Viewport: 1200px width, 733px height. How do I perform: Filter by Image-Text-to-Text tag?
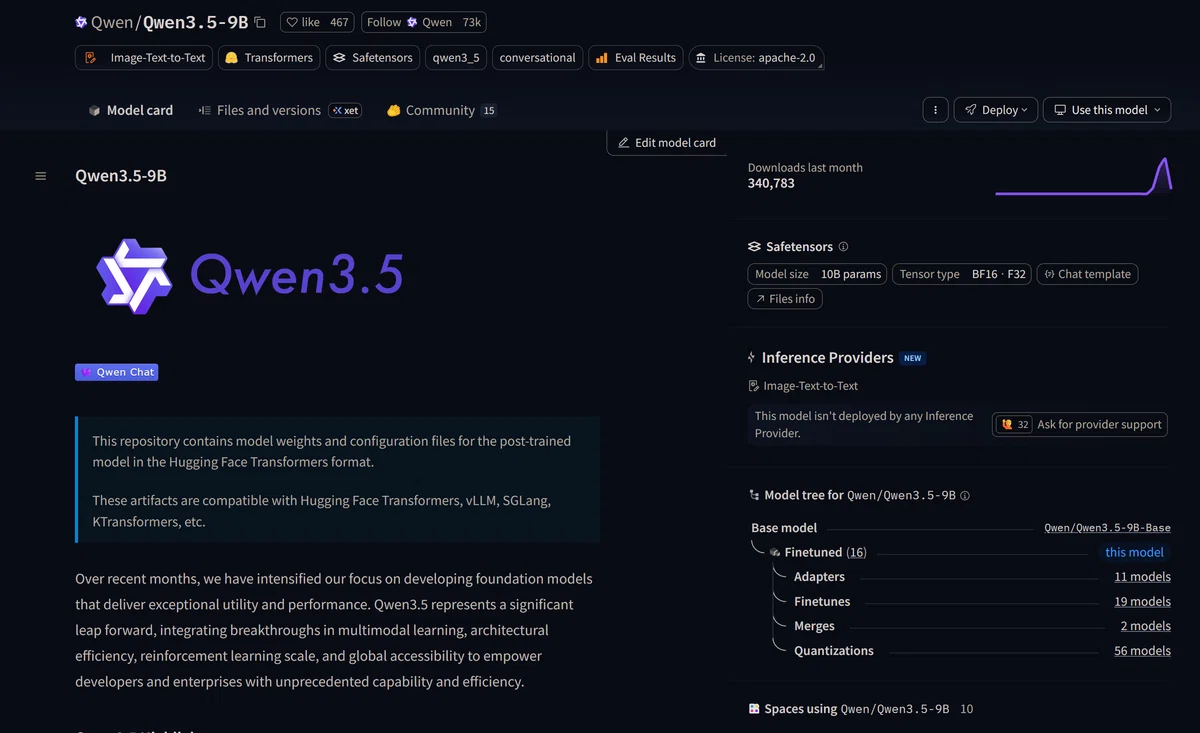pos(145,58)
